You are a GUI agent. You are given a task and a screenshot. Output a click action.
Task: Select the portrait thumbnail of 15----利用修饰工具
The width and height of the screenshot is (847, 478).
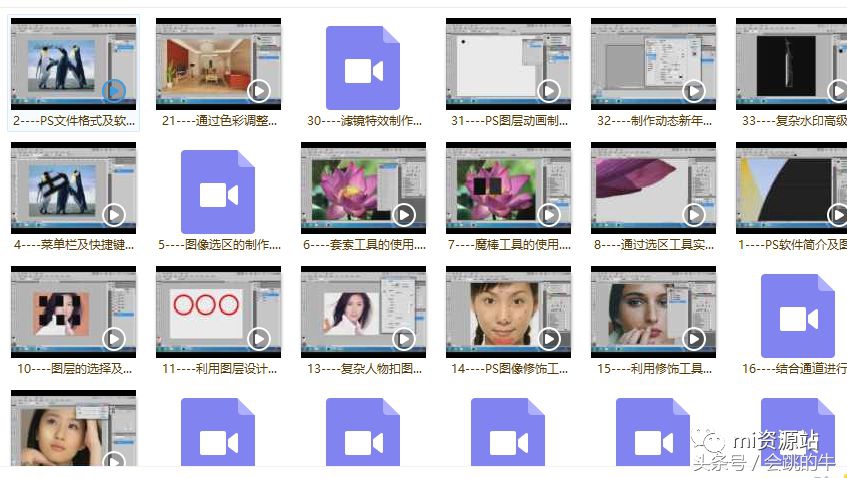(653, 312)
